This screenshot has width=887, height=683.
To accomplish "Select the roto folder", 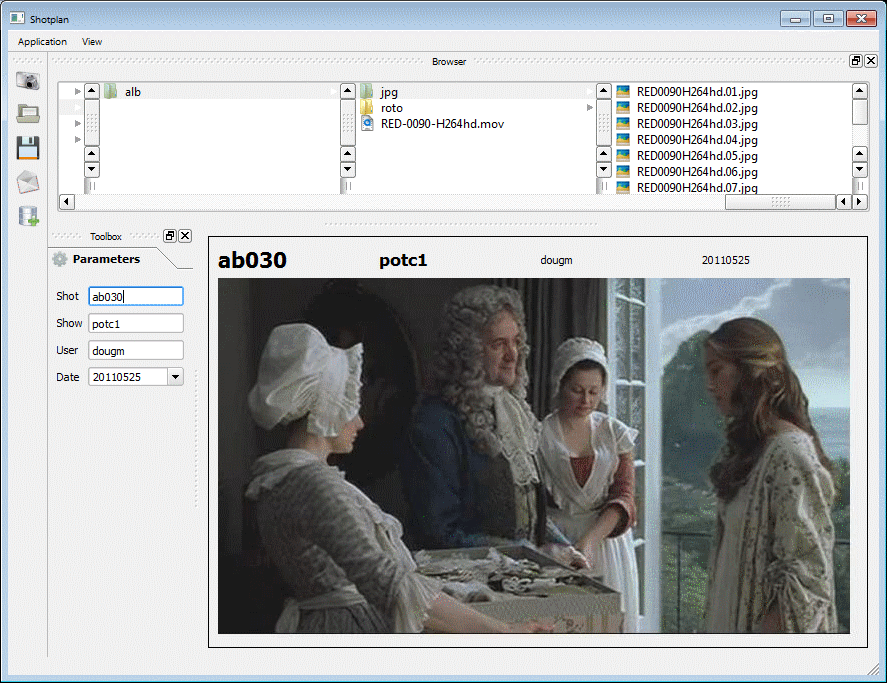I will 391,108.
